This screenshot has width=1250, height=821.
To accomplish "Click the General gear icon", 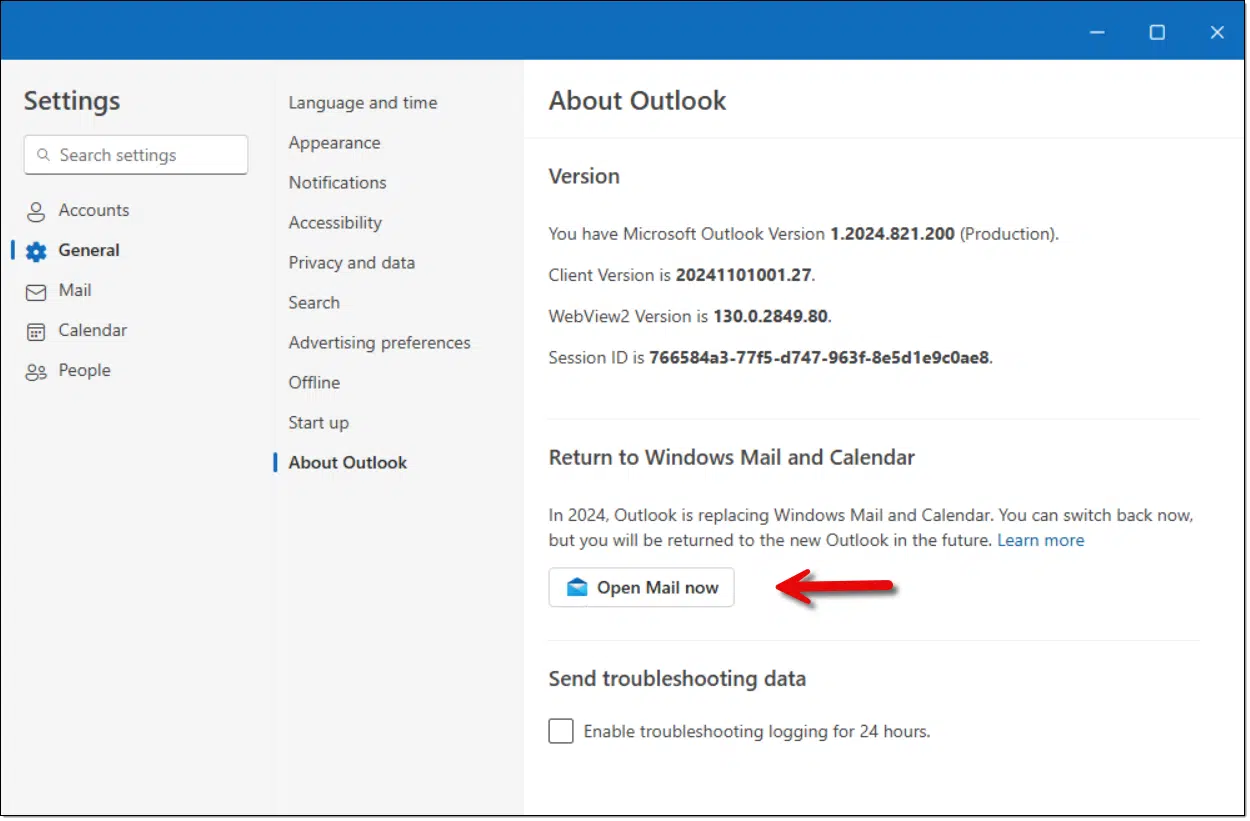I will tap(36, 251).
